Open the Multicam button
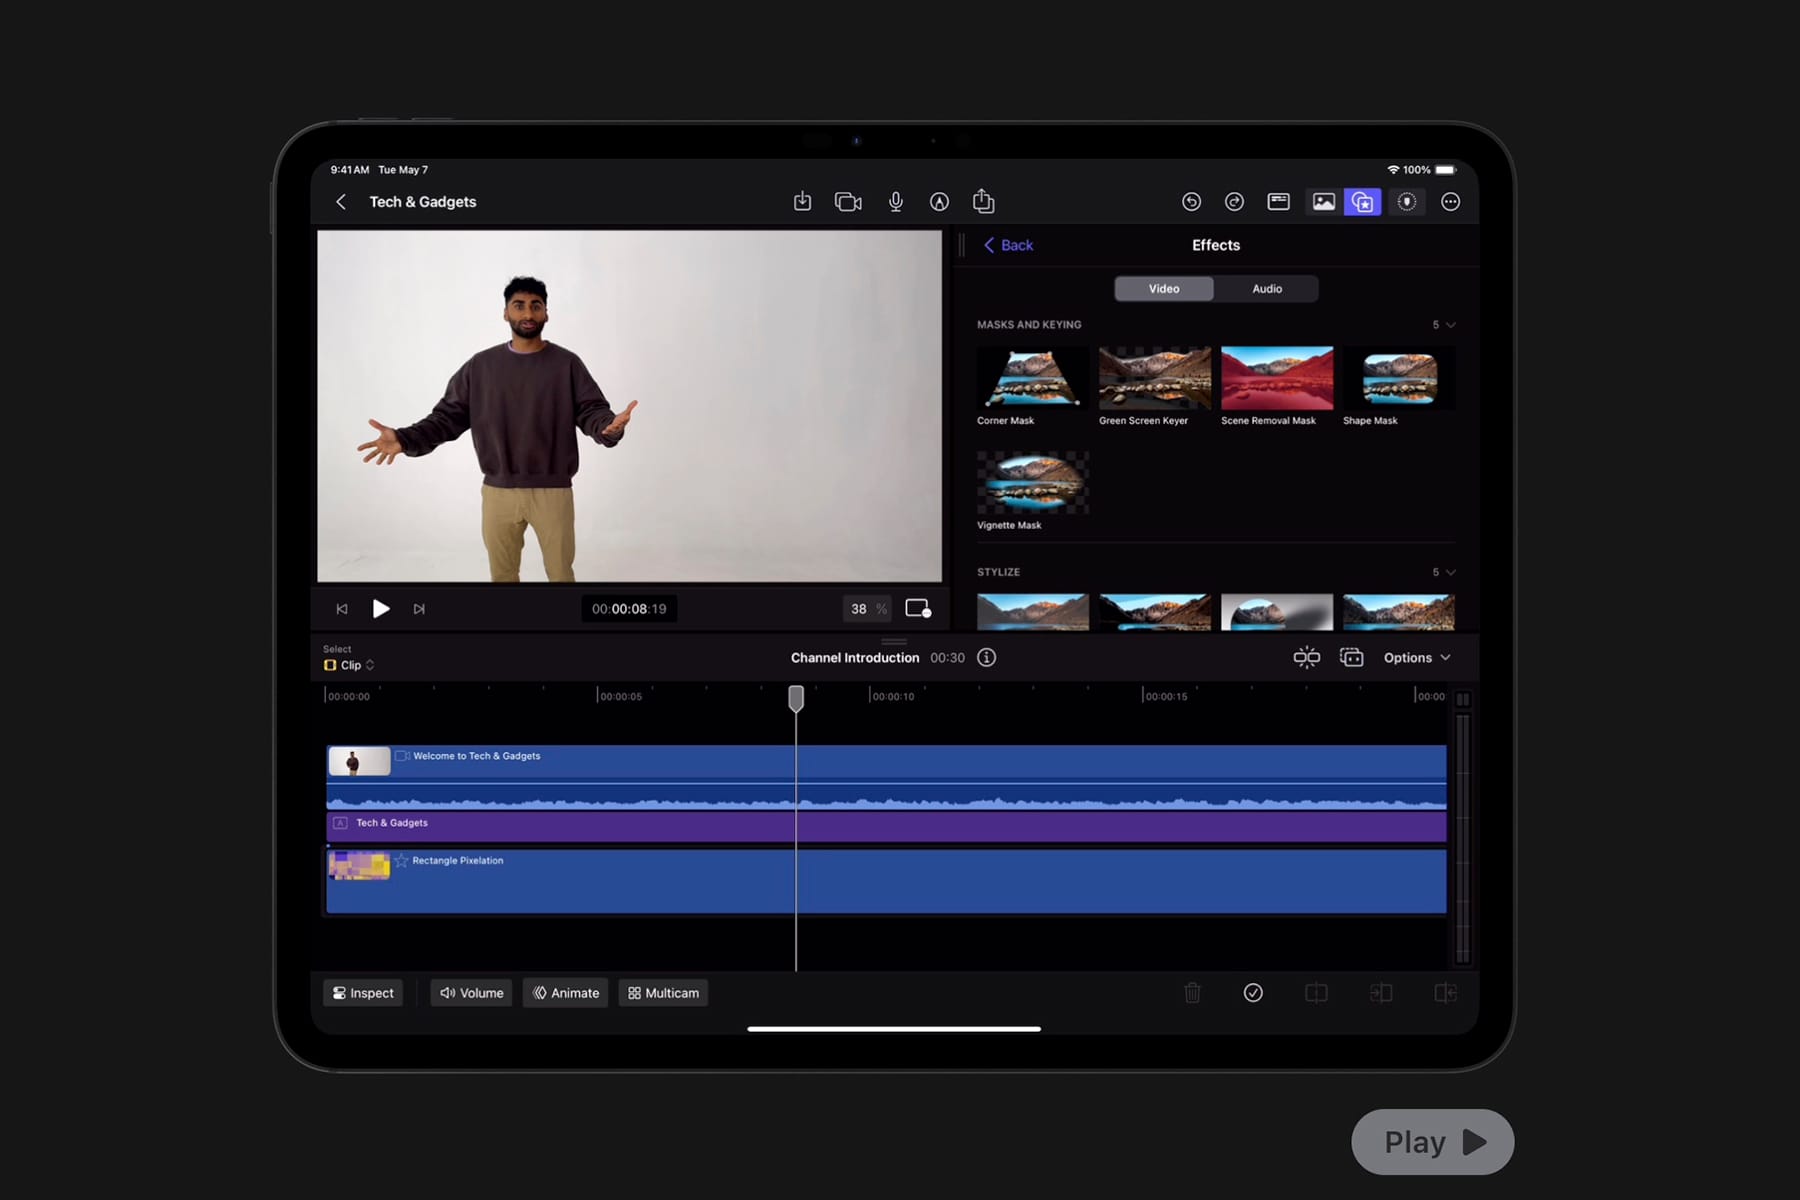Image resolution: width=1800 pixels, height=1200 pixels. click(664, 993)
